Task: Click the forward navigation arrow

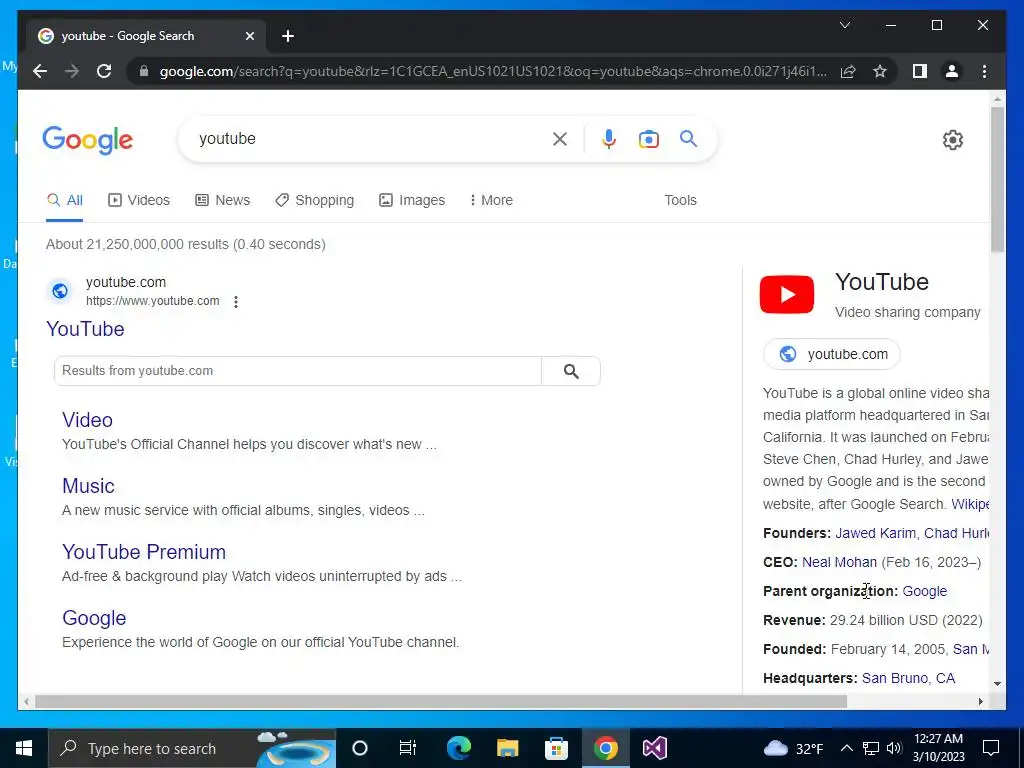Action: click(72, 71)
